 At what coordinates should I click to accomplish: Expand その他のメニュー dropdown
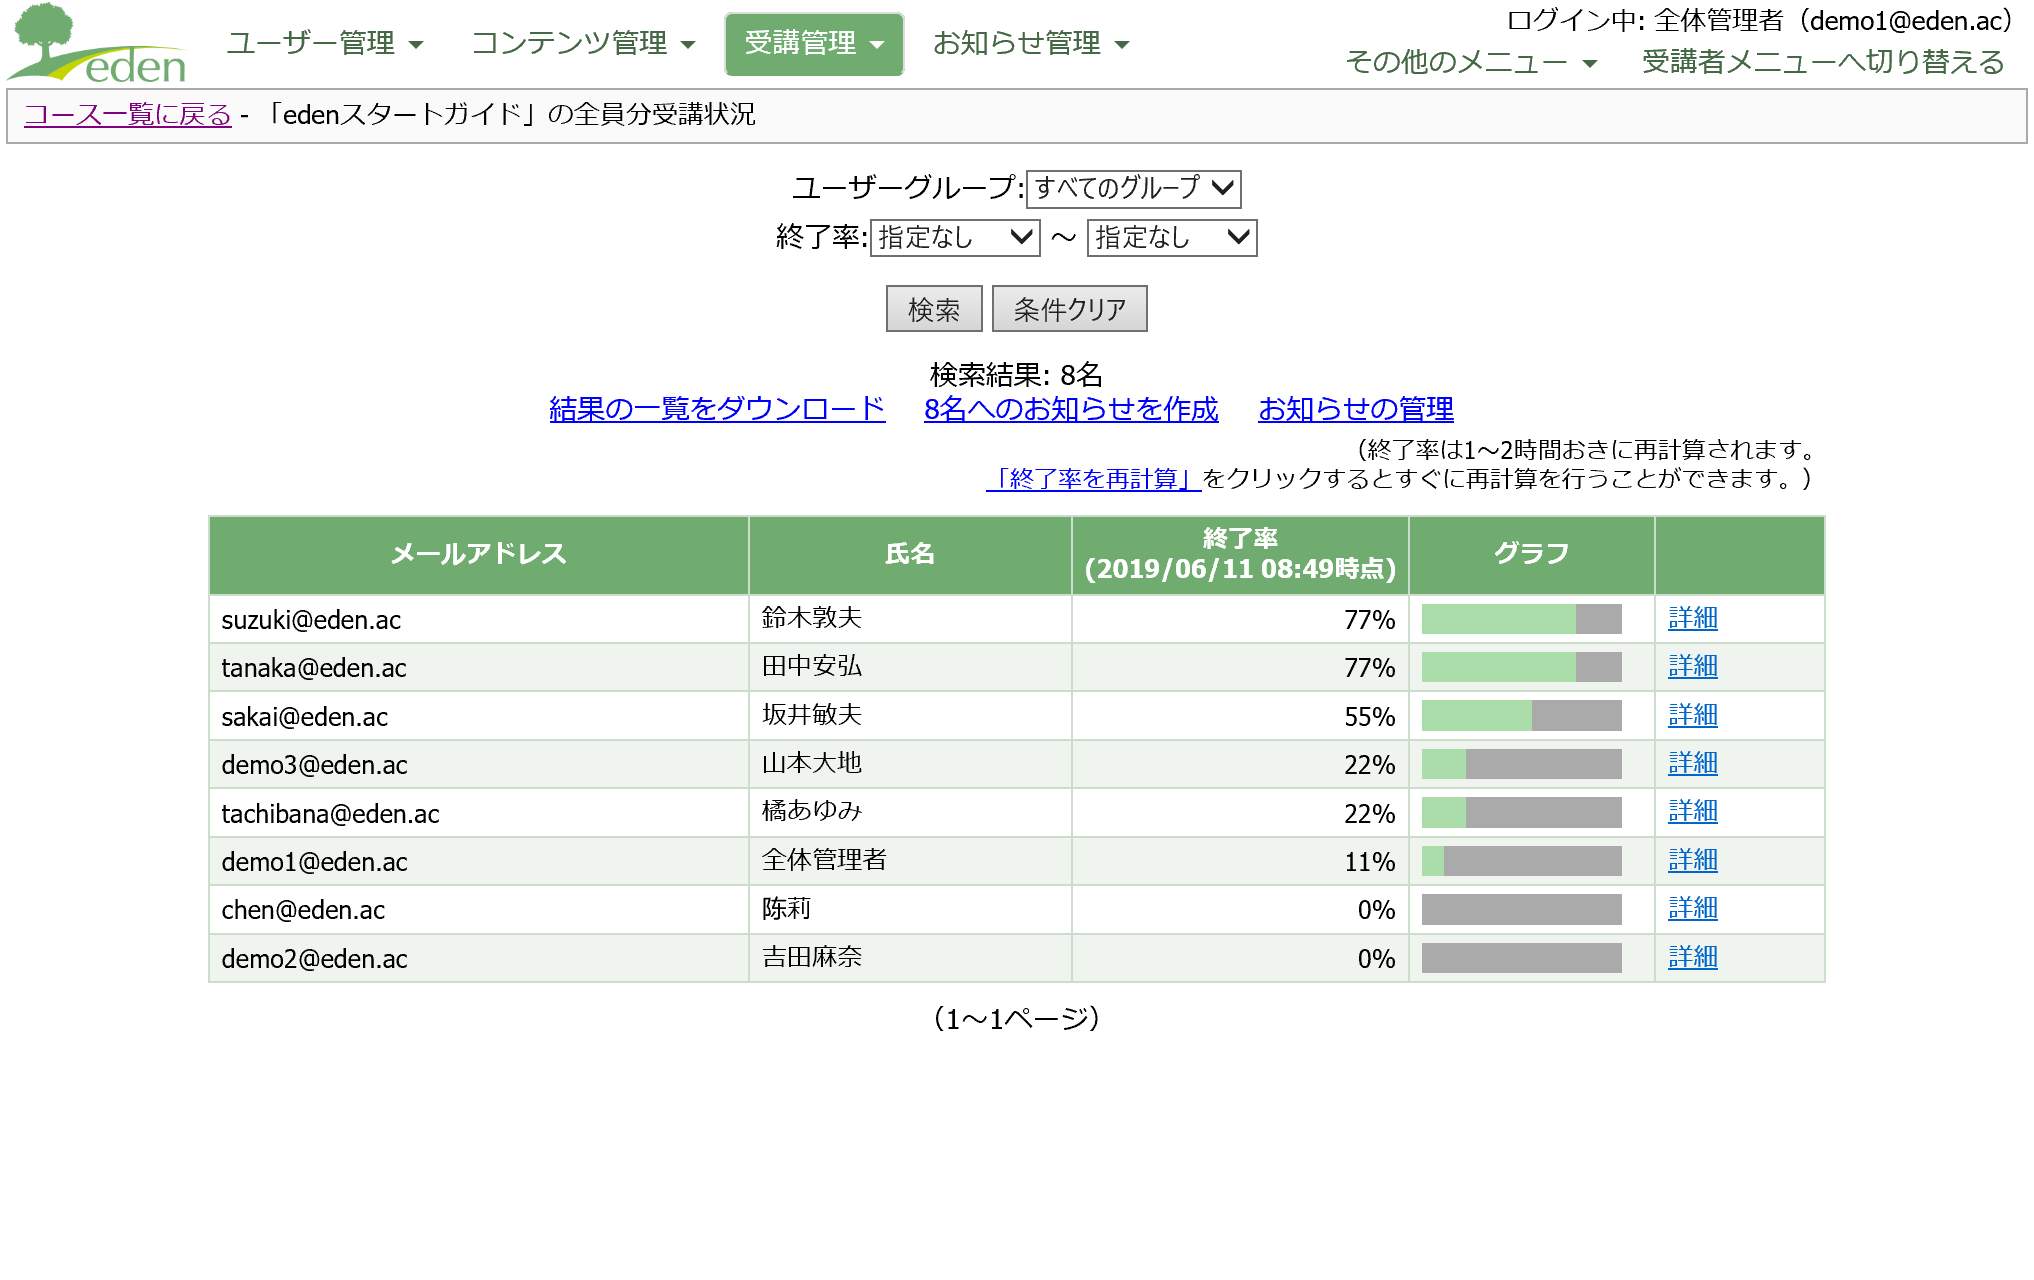(x=1471, y=62)
